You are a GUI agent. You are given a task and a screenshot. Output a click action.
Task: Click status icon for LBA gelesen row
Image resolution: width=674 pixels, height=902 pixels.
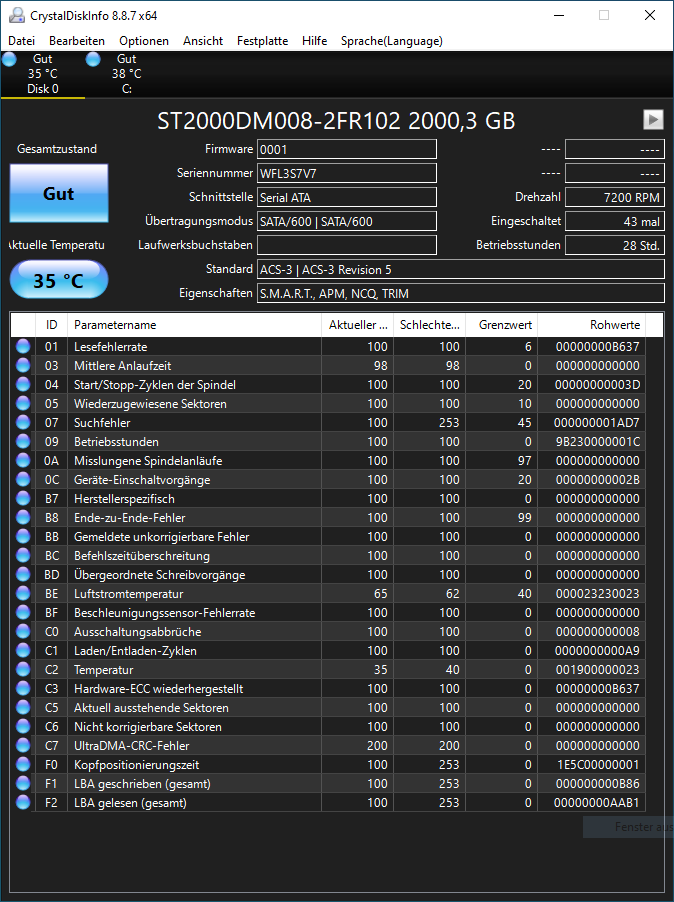(23, 802)
